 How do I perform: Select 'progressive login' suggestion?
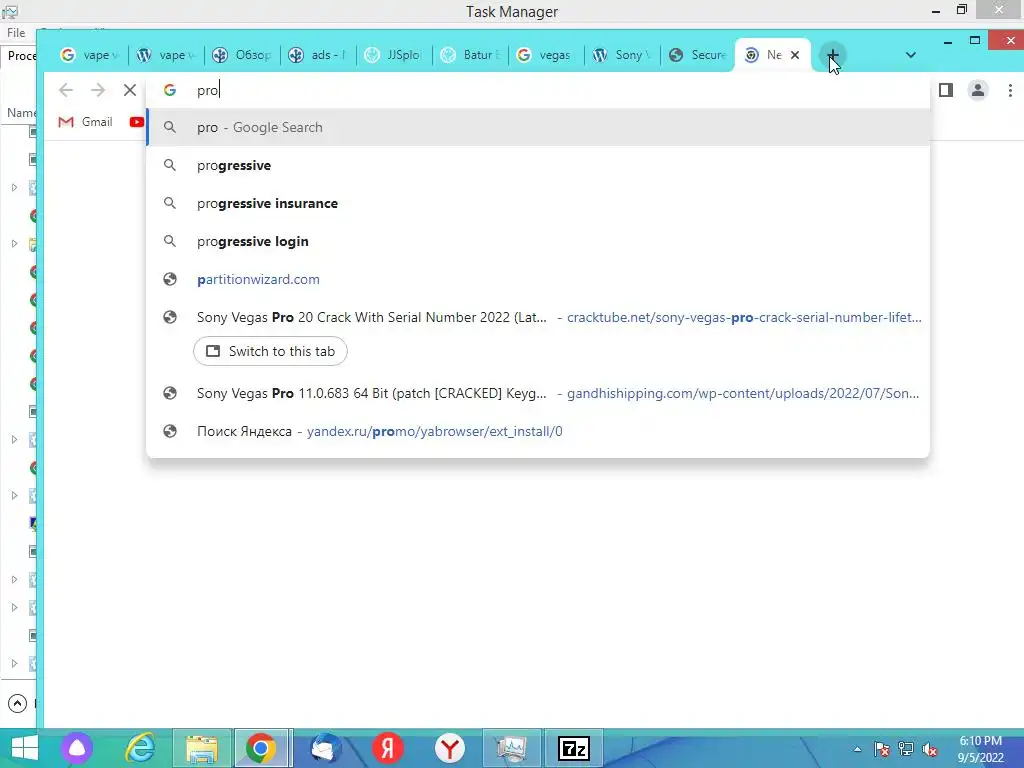tap(538, 241)
